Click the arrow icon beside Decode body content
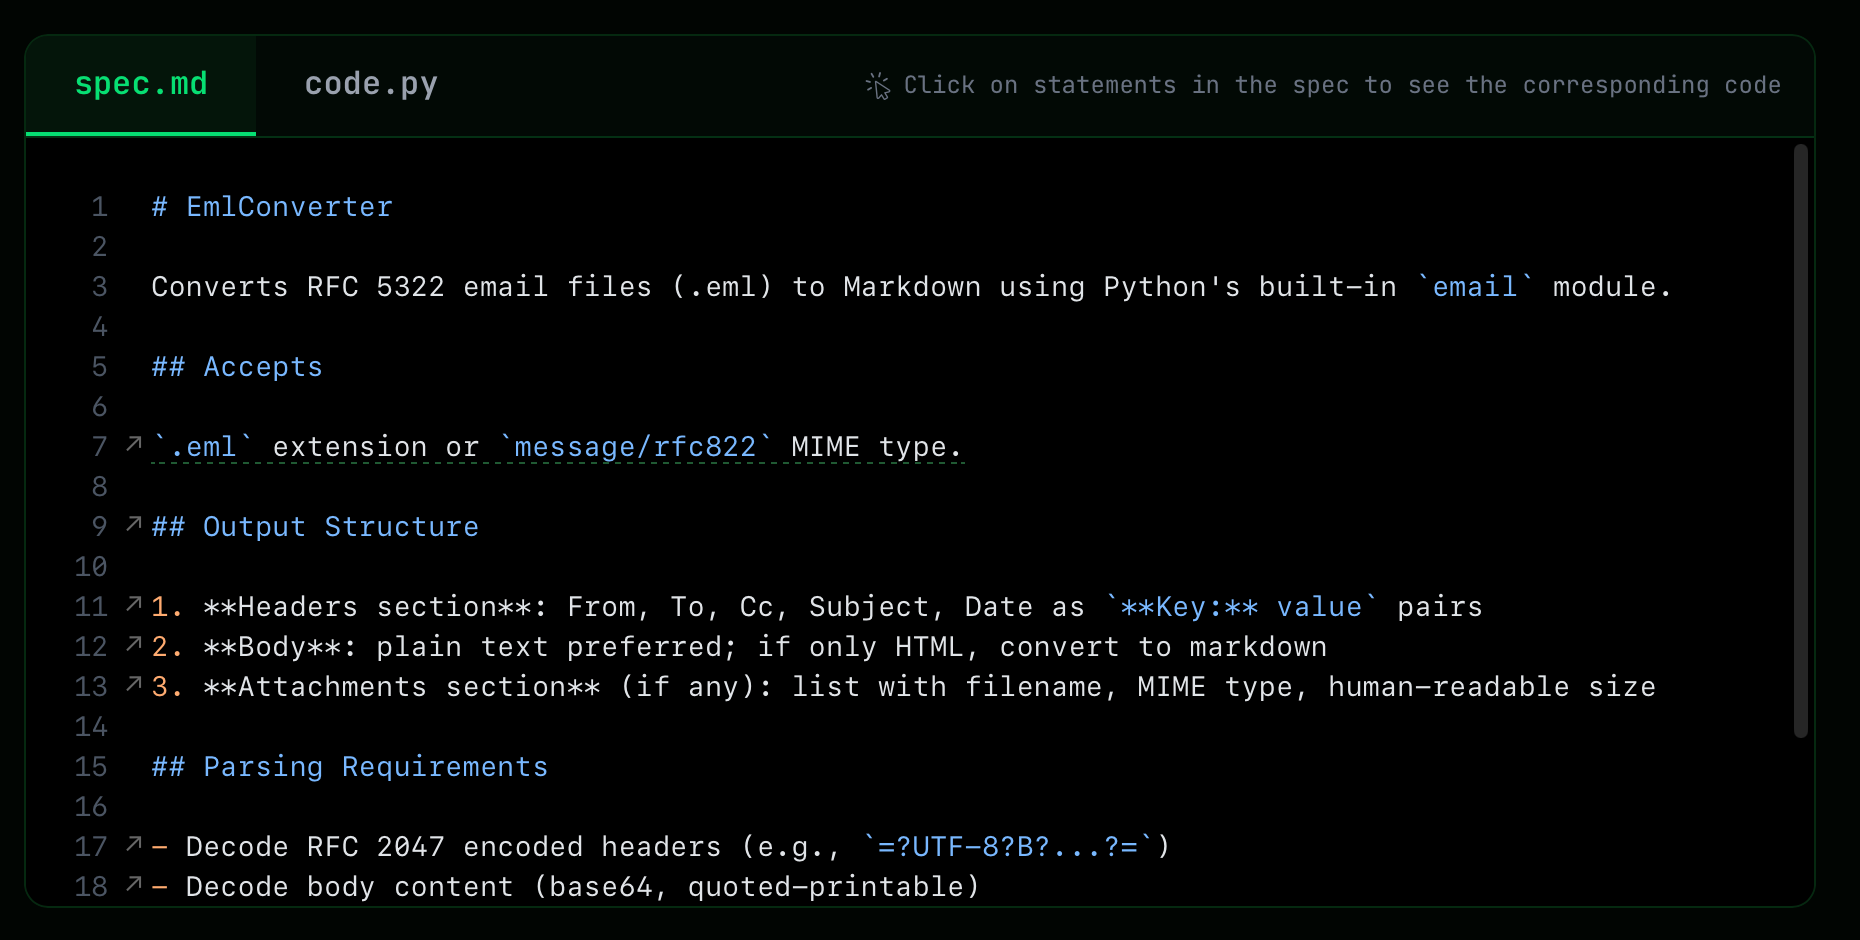1860x940 pixels. point(134,884)
